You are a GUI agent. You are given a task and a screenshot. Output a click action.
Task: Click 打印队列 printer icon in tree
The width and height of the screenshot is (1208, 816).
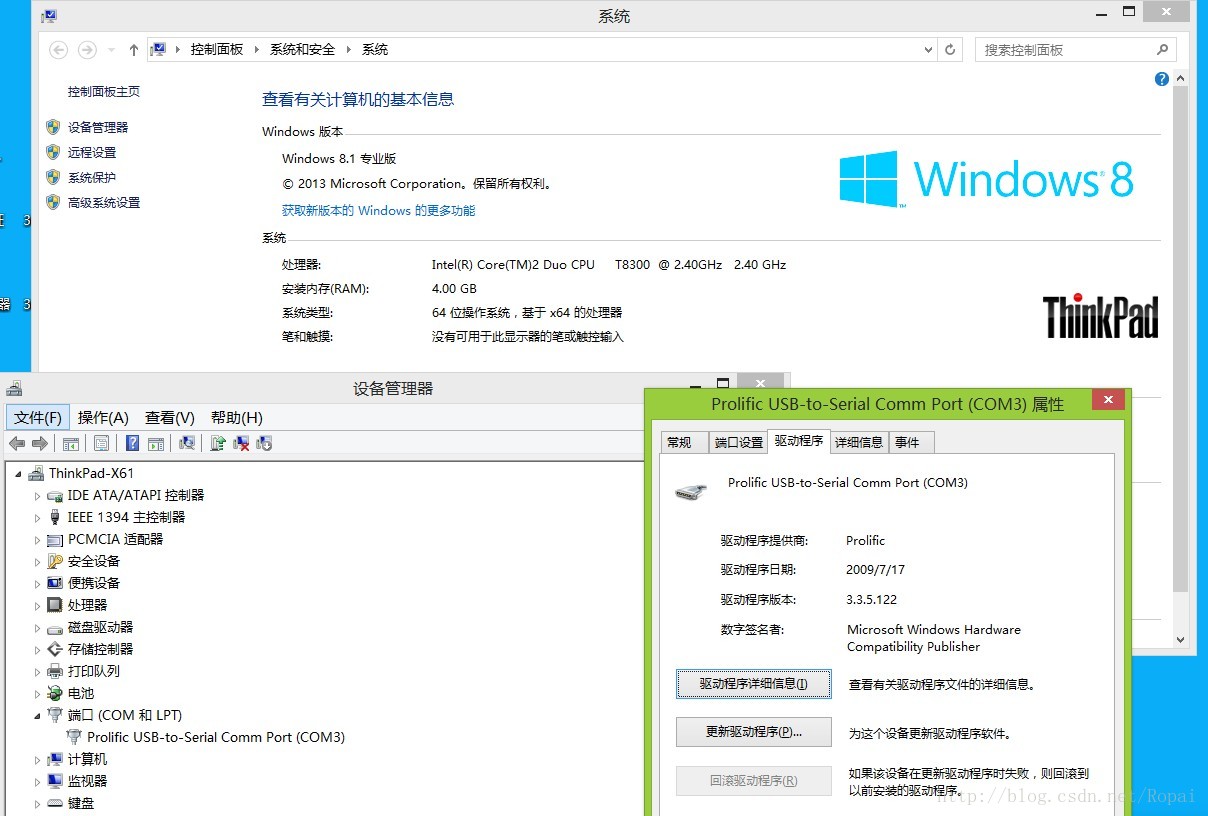55,671
